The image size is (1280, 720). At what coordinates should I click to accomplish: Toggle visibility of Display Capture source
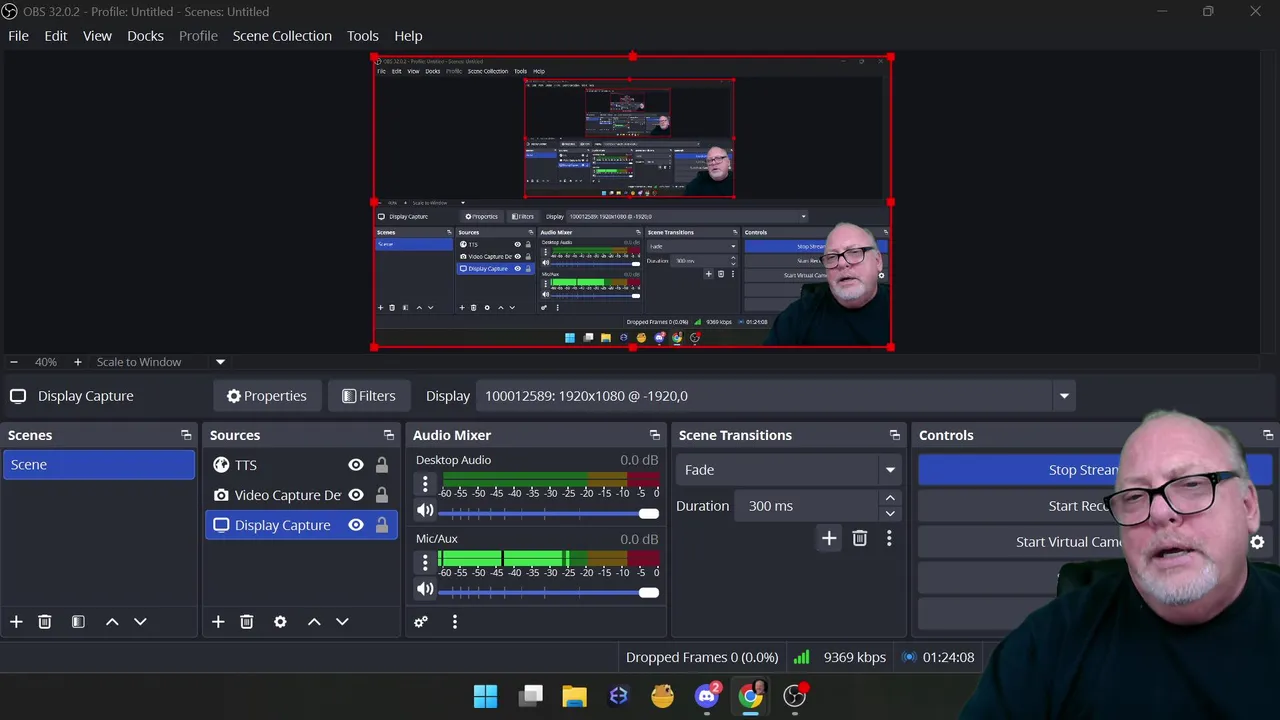click(x=355, y=525)
